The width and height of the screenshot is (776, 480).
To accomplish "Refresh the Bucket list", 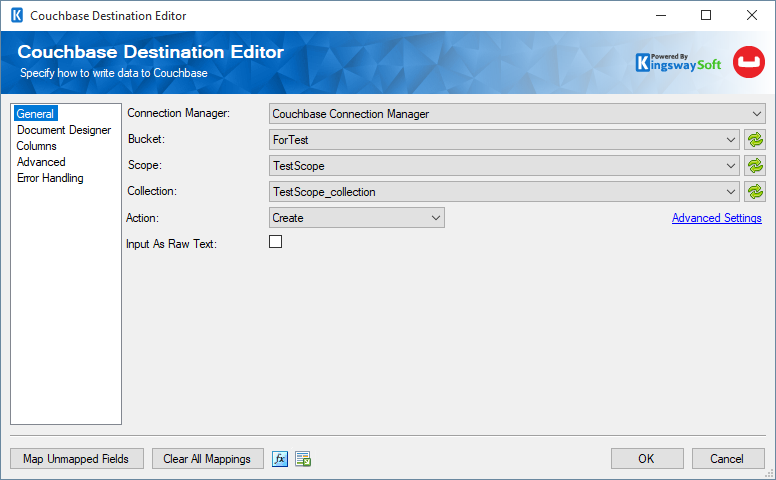I will pos(755,140).
